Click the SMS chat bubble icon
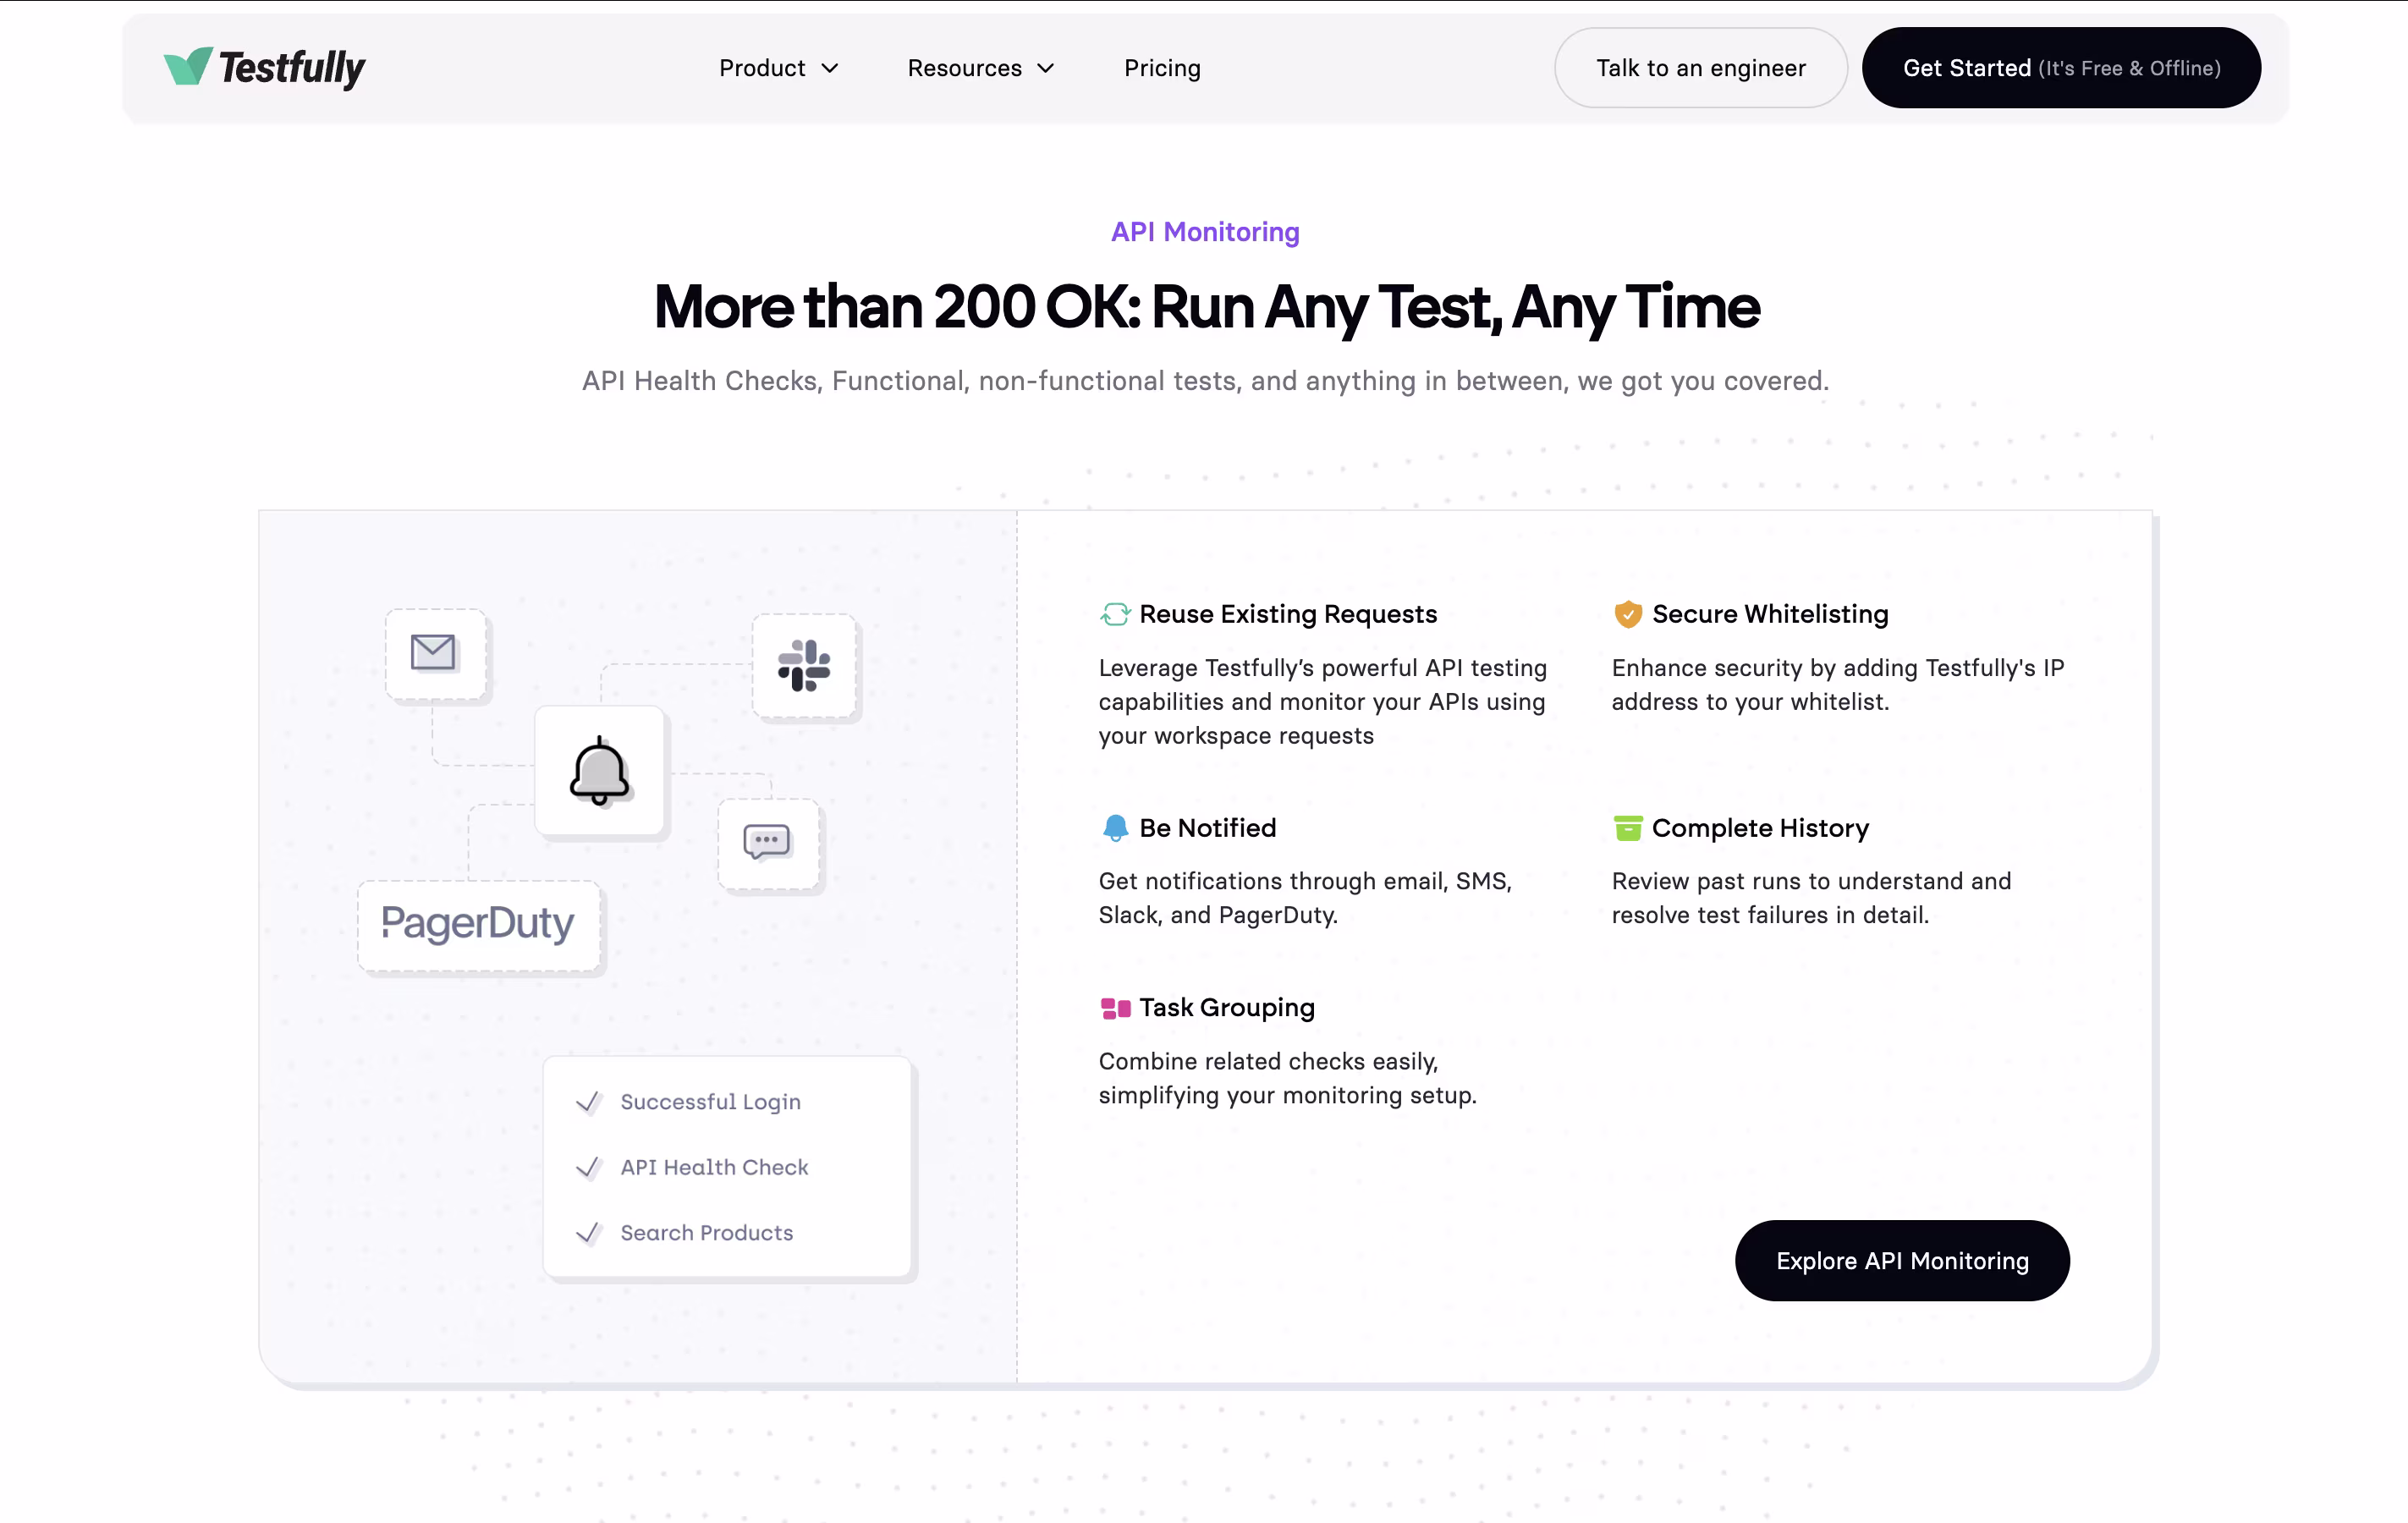 767,842
